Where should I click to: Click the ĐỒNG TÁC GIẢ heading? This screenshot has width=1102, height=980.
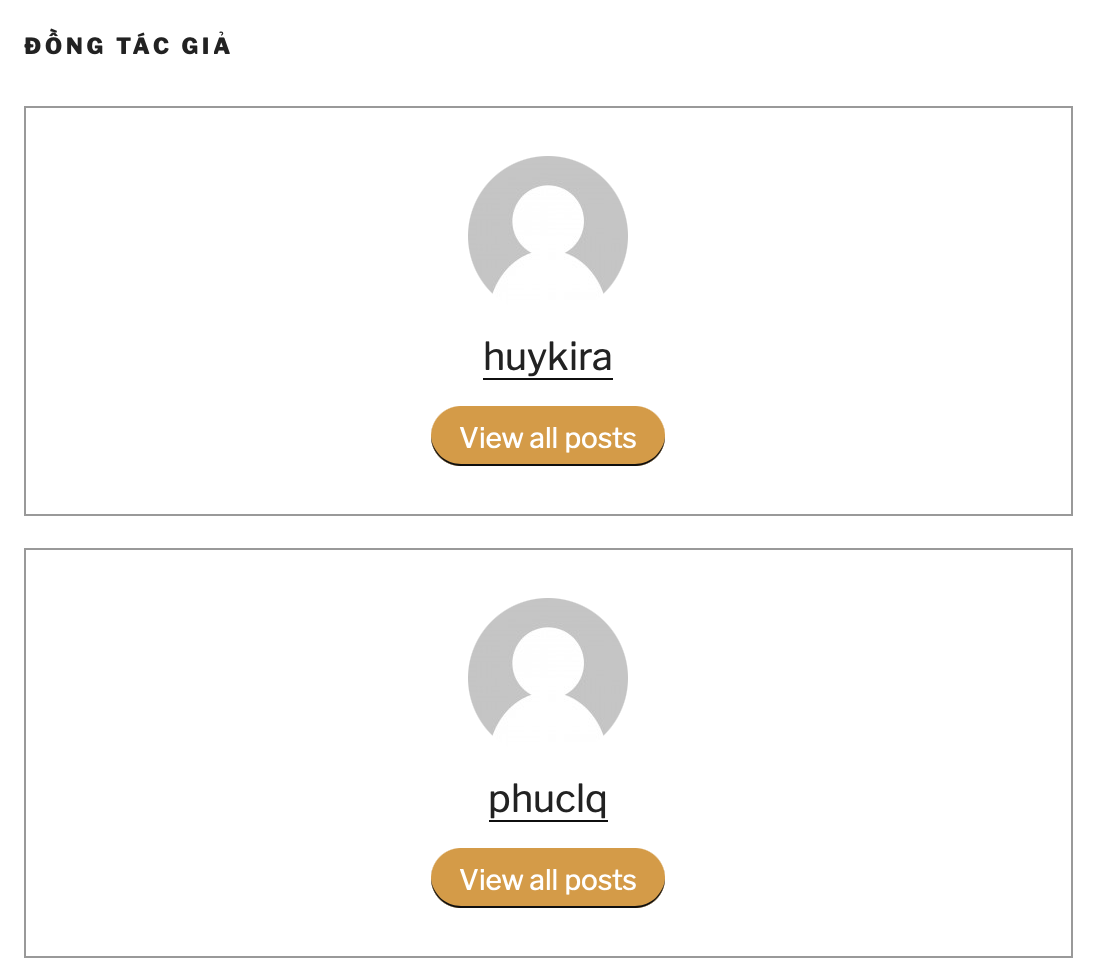click(x=128, y=46)
